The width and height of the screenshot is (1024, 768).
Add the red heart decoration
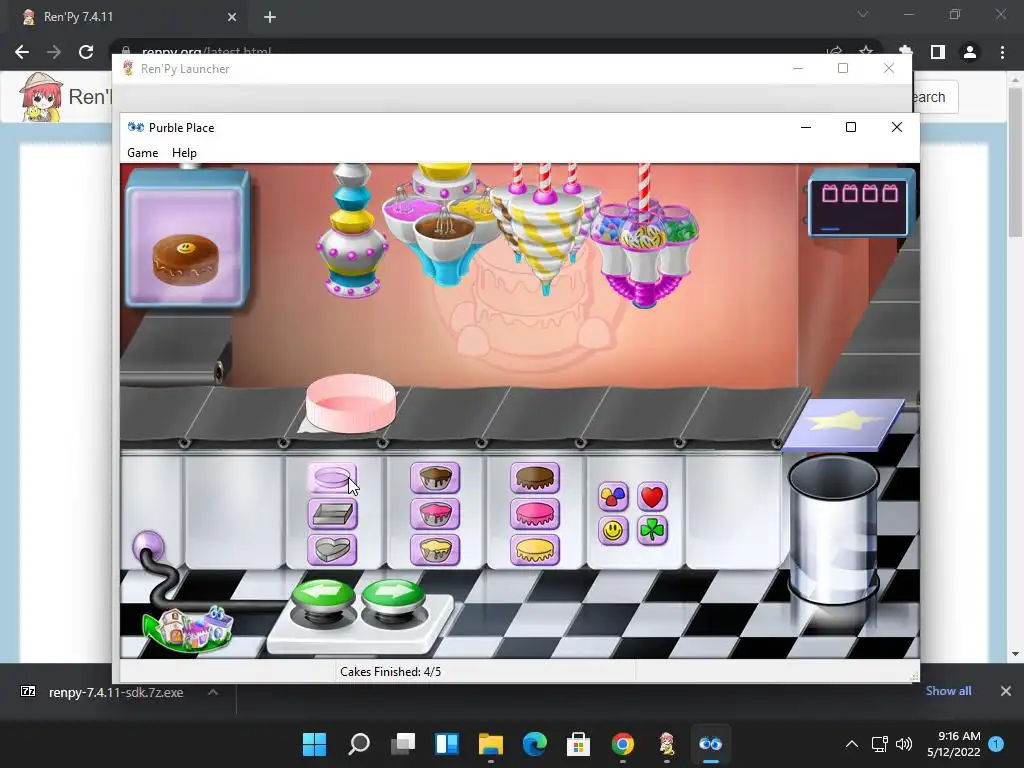[x=652, y=497]
